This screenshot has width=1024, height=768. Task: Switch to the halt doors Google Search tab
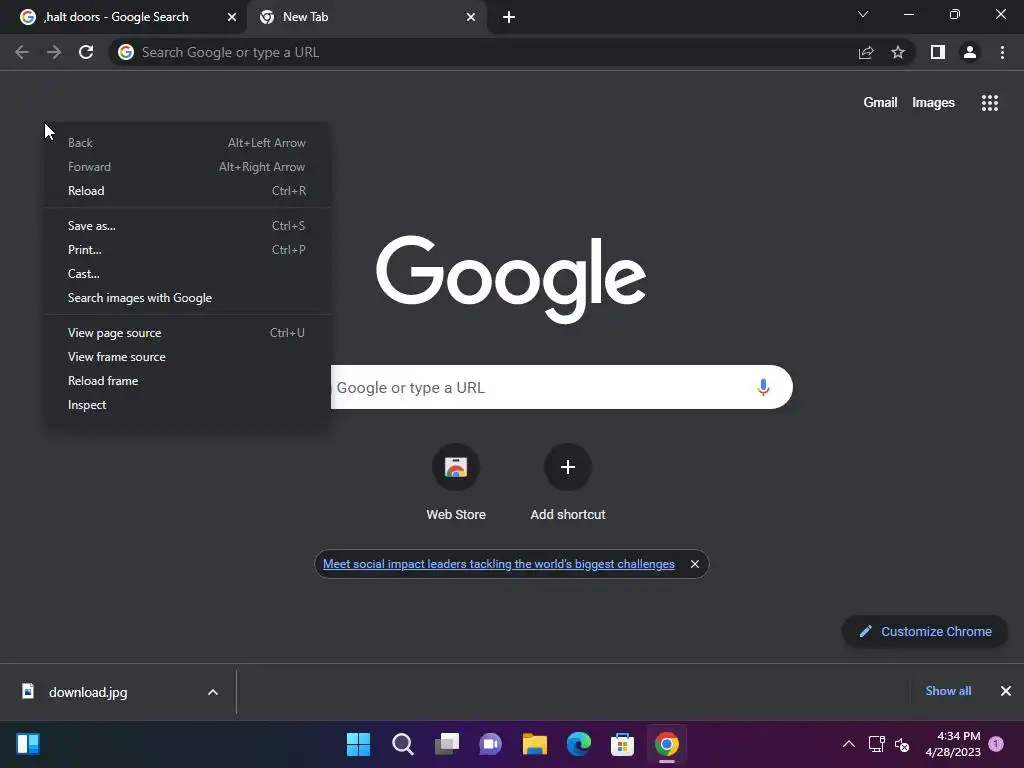124,17
